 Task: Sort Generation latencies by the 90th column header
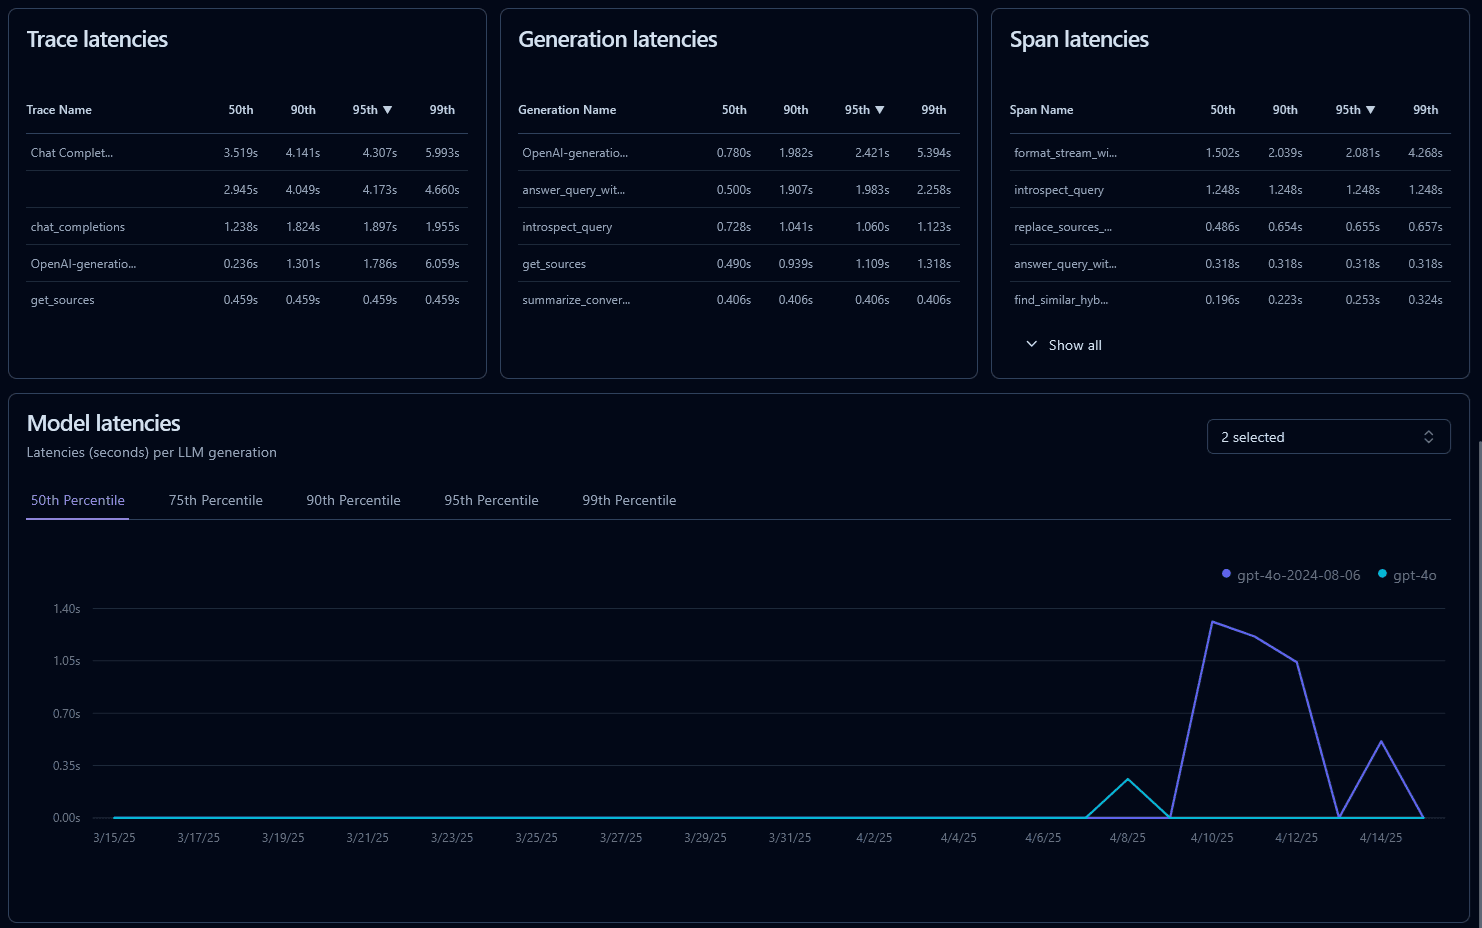point(795,110)
